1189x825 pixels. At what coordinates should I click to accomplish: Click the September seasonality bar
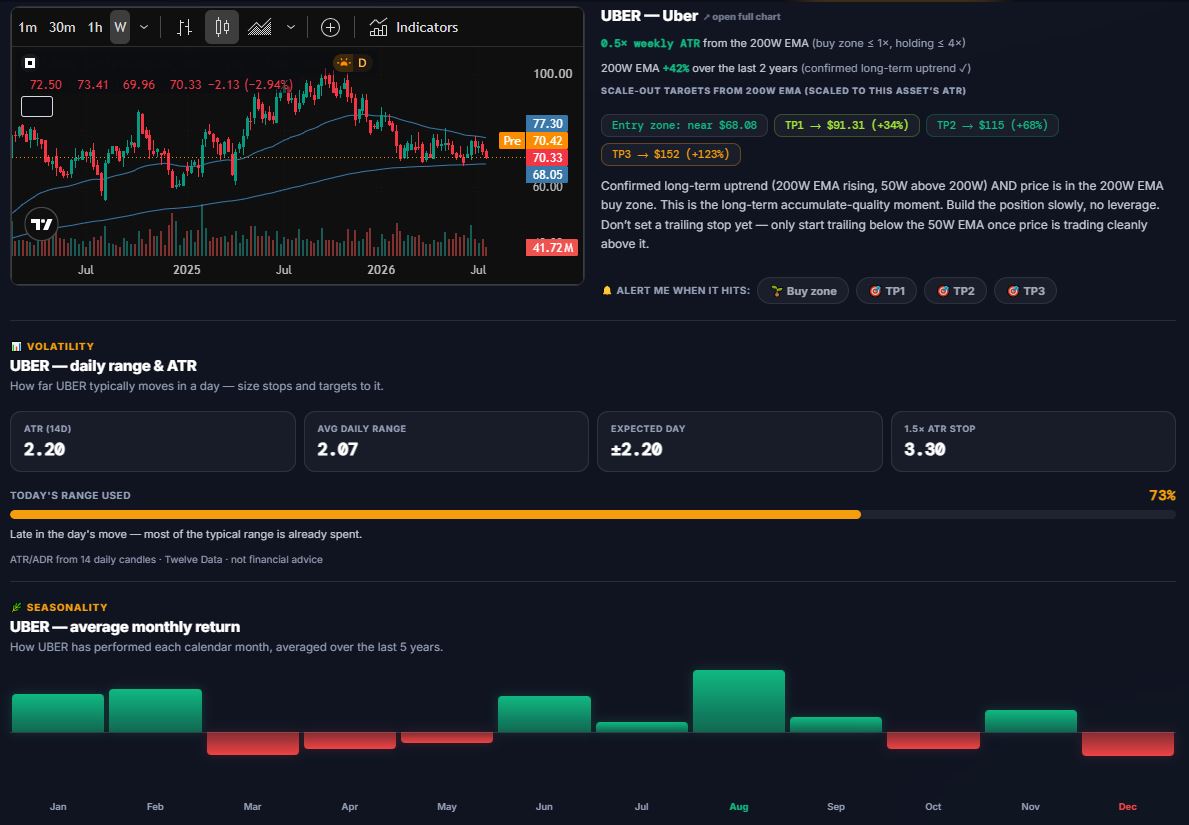(836, 725)
